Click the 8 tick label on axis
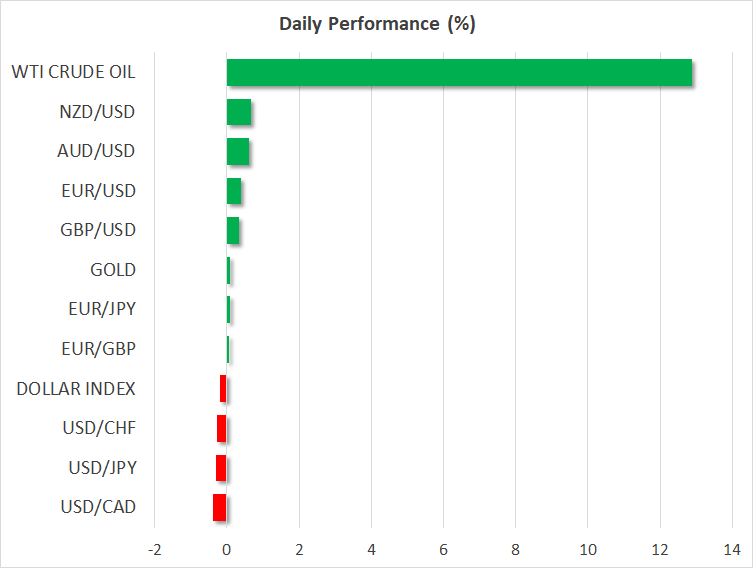The width and height of the screenshot is (753, 568). click(x=515, y=549)
